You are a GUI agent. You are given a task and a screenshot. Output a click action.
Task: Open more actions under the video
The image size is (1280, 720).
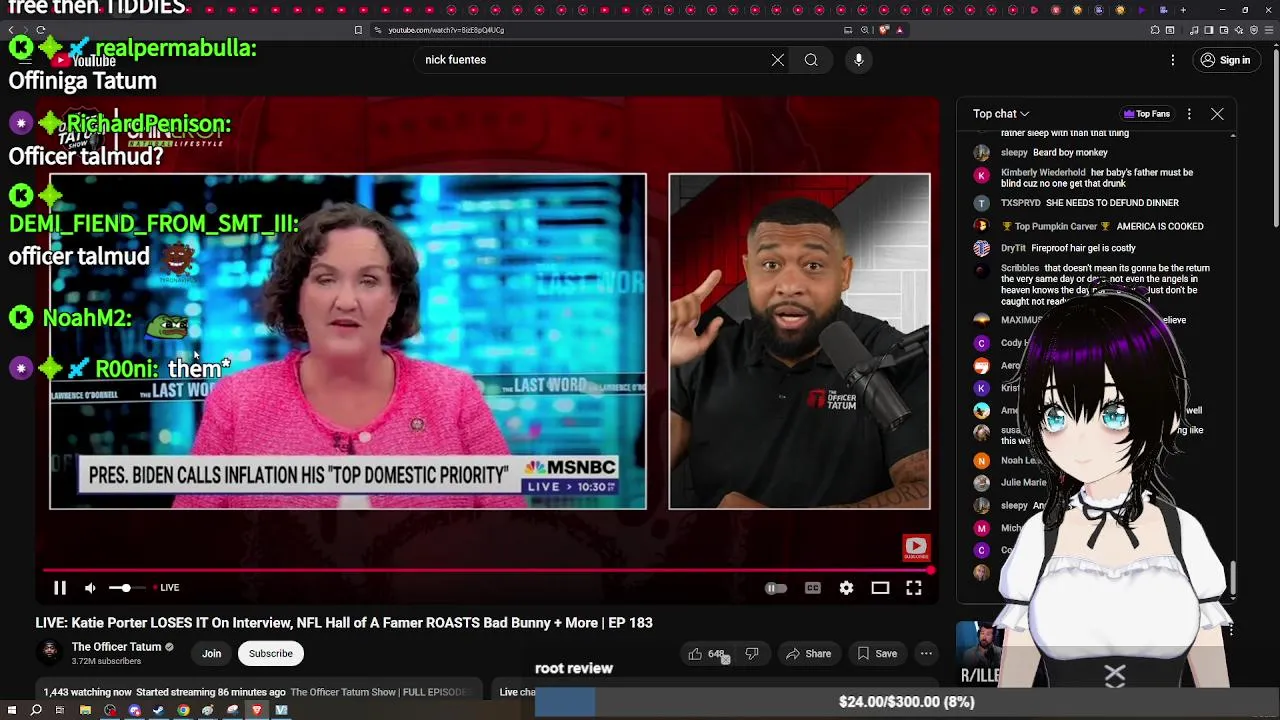(926, 654)
